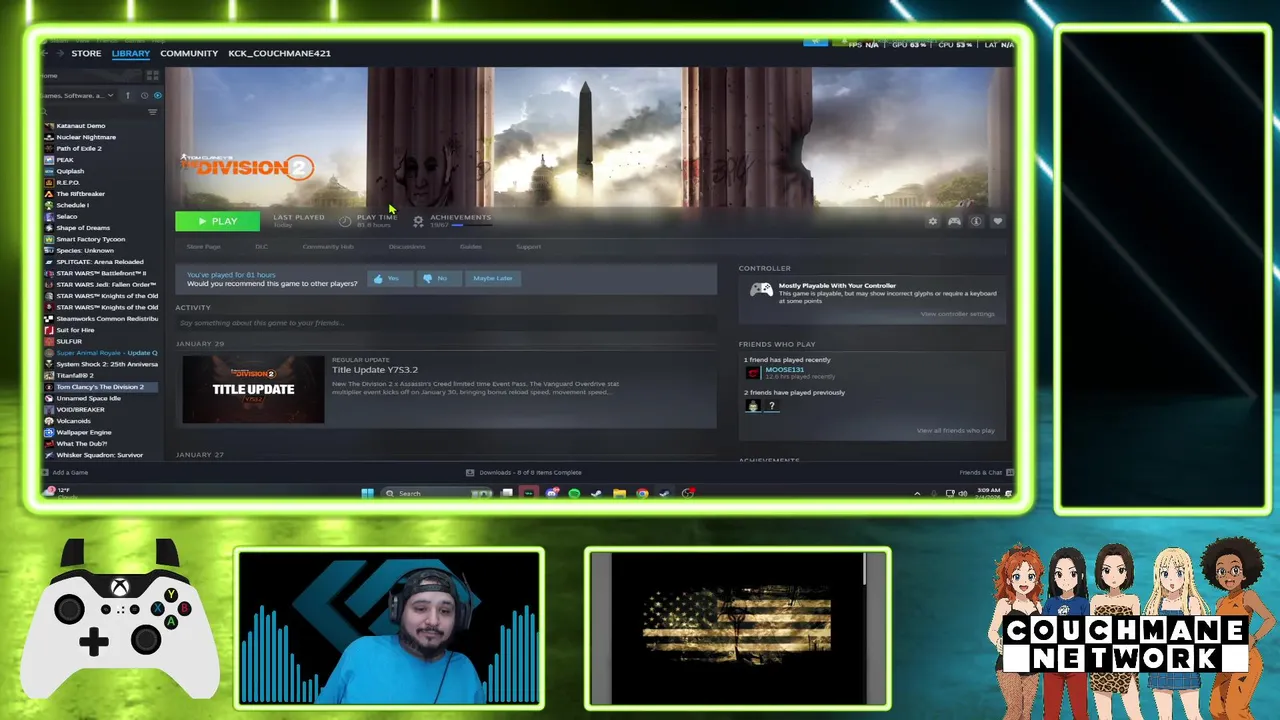Viewport: 1280px width, 720px height.
Task: Toggle recent activity clock filter
Action: [144, 95]
